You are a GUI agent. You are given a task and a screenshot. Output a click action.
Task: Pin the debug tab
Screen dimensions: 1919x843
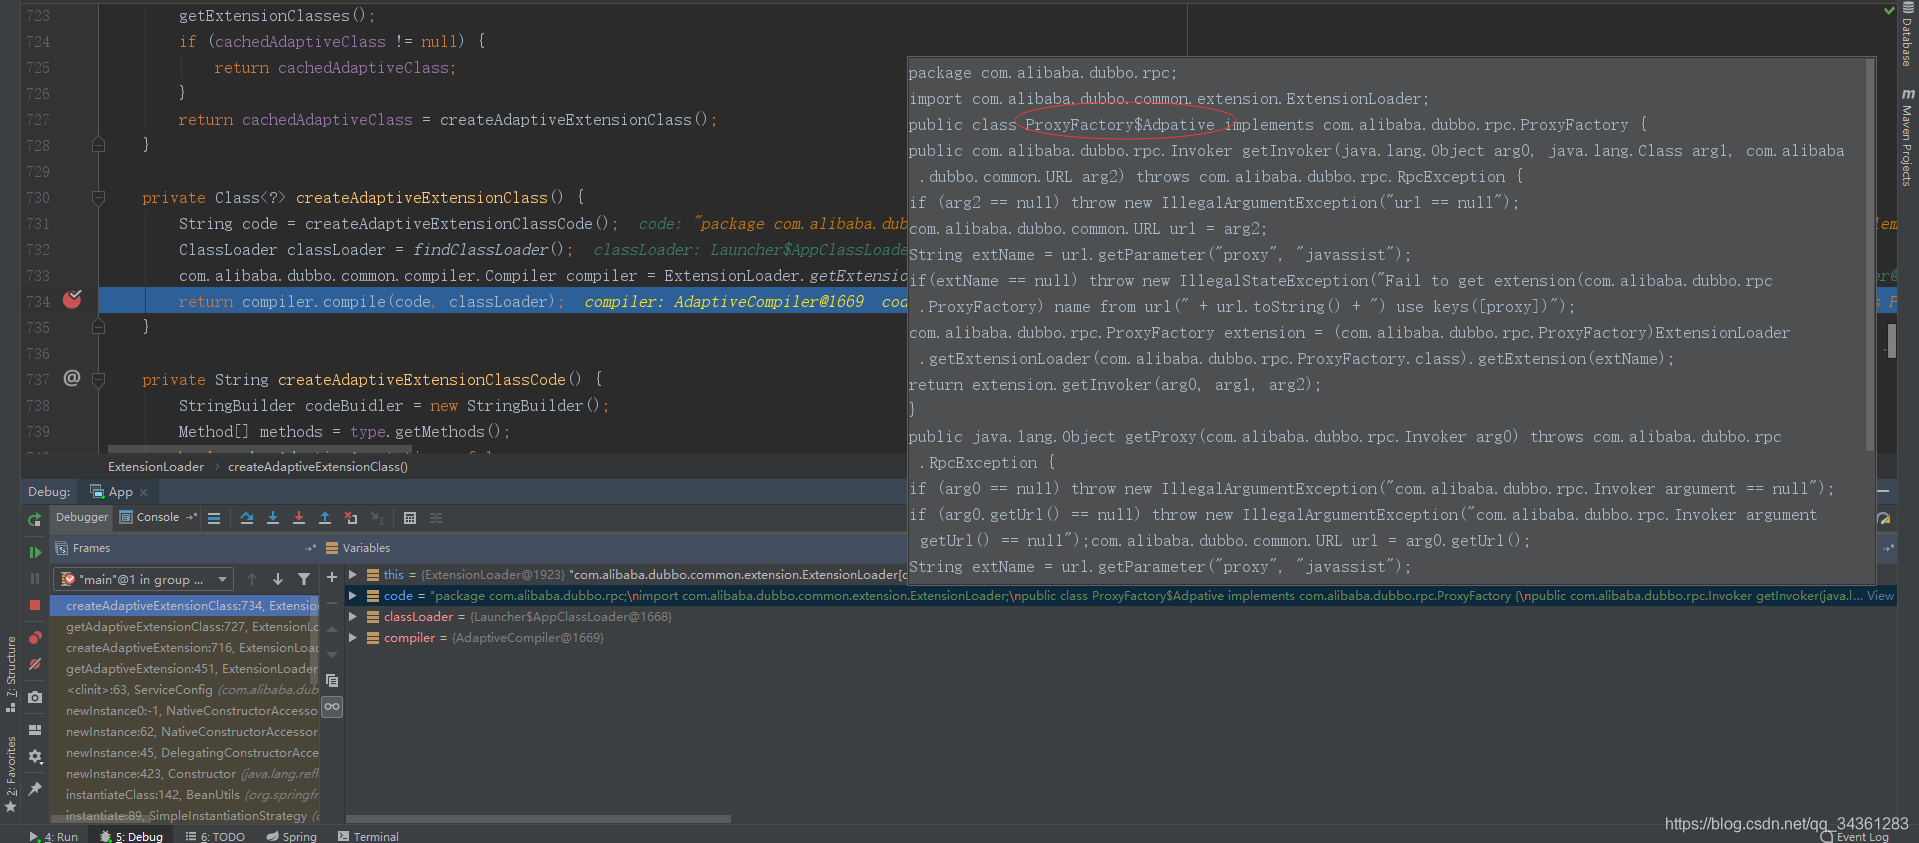pyautogui.click(x=35, y=789)
